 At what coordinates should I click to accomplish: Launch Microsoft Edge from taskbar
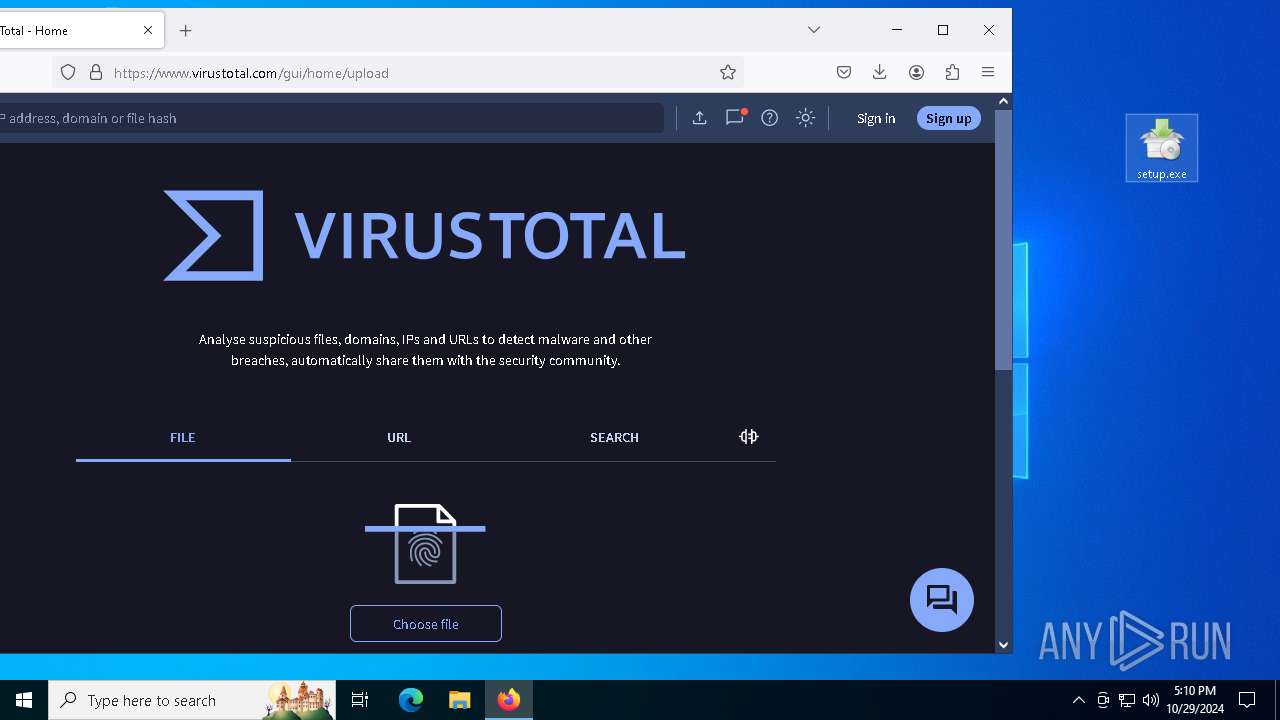pyautogui.click(x=411, y=700)
